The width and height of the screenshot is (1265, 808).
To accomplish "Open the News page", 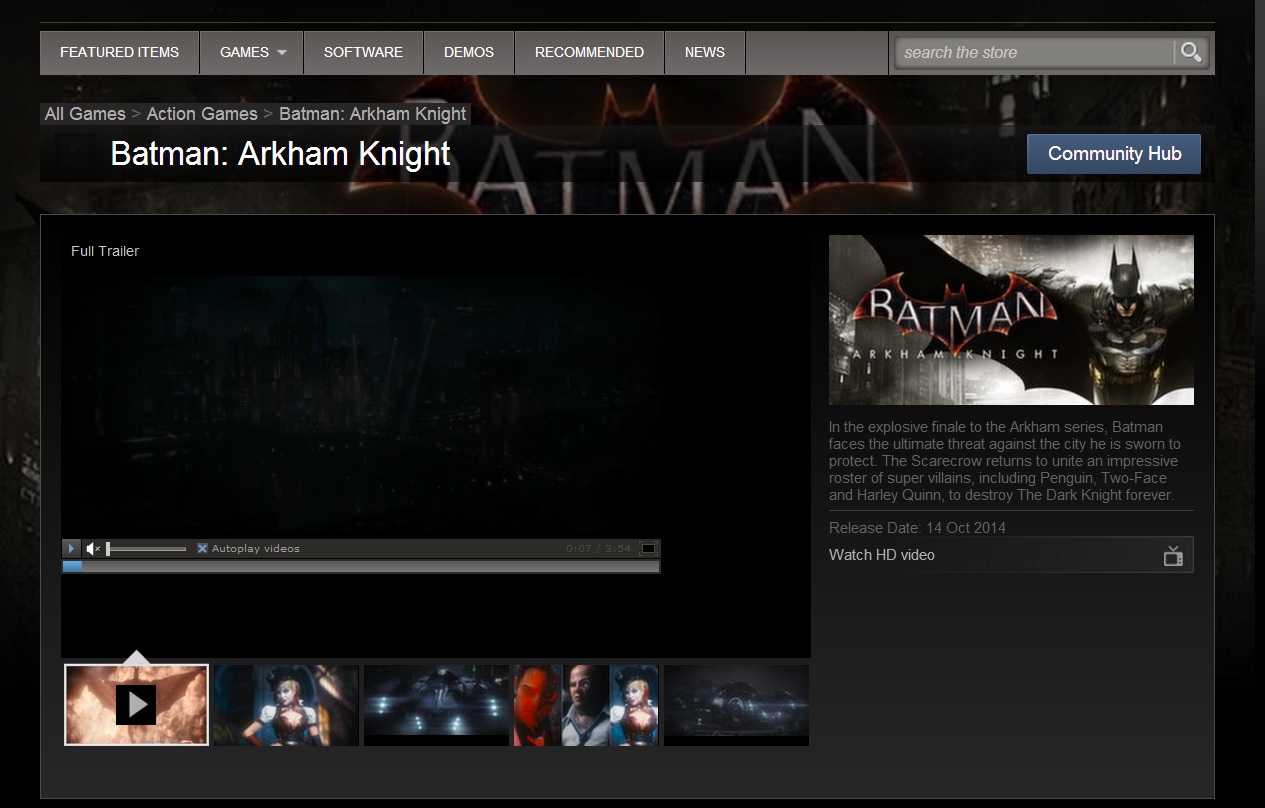I will pos(705,53).
